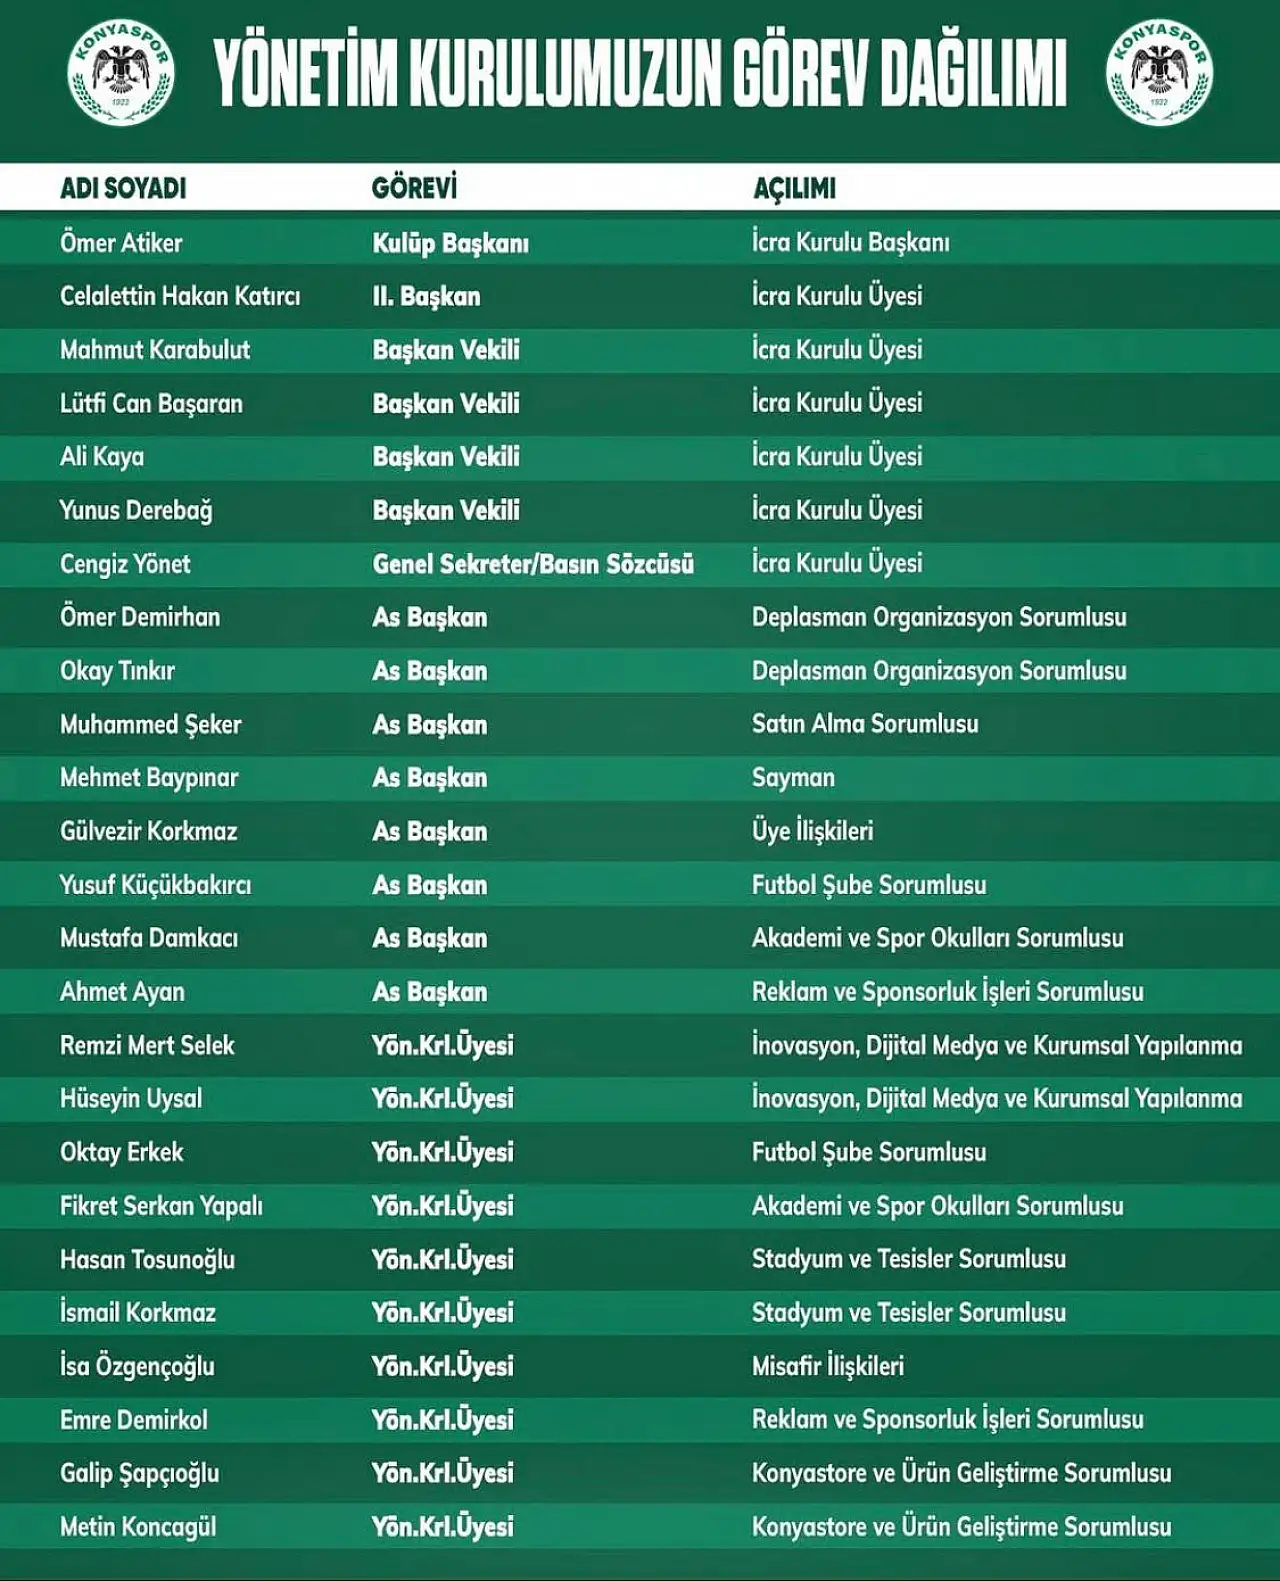Select the name Mustafa Damkacı
This screenshot has height=1581, width=1280.
[149, 938]
